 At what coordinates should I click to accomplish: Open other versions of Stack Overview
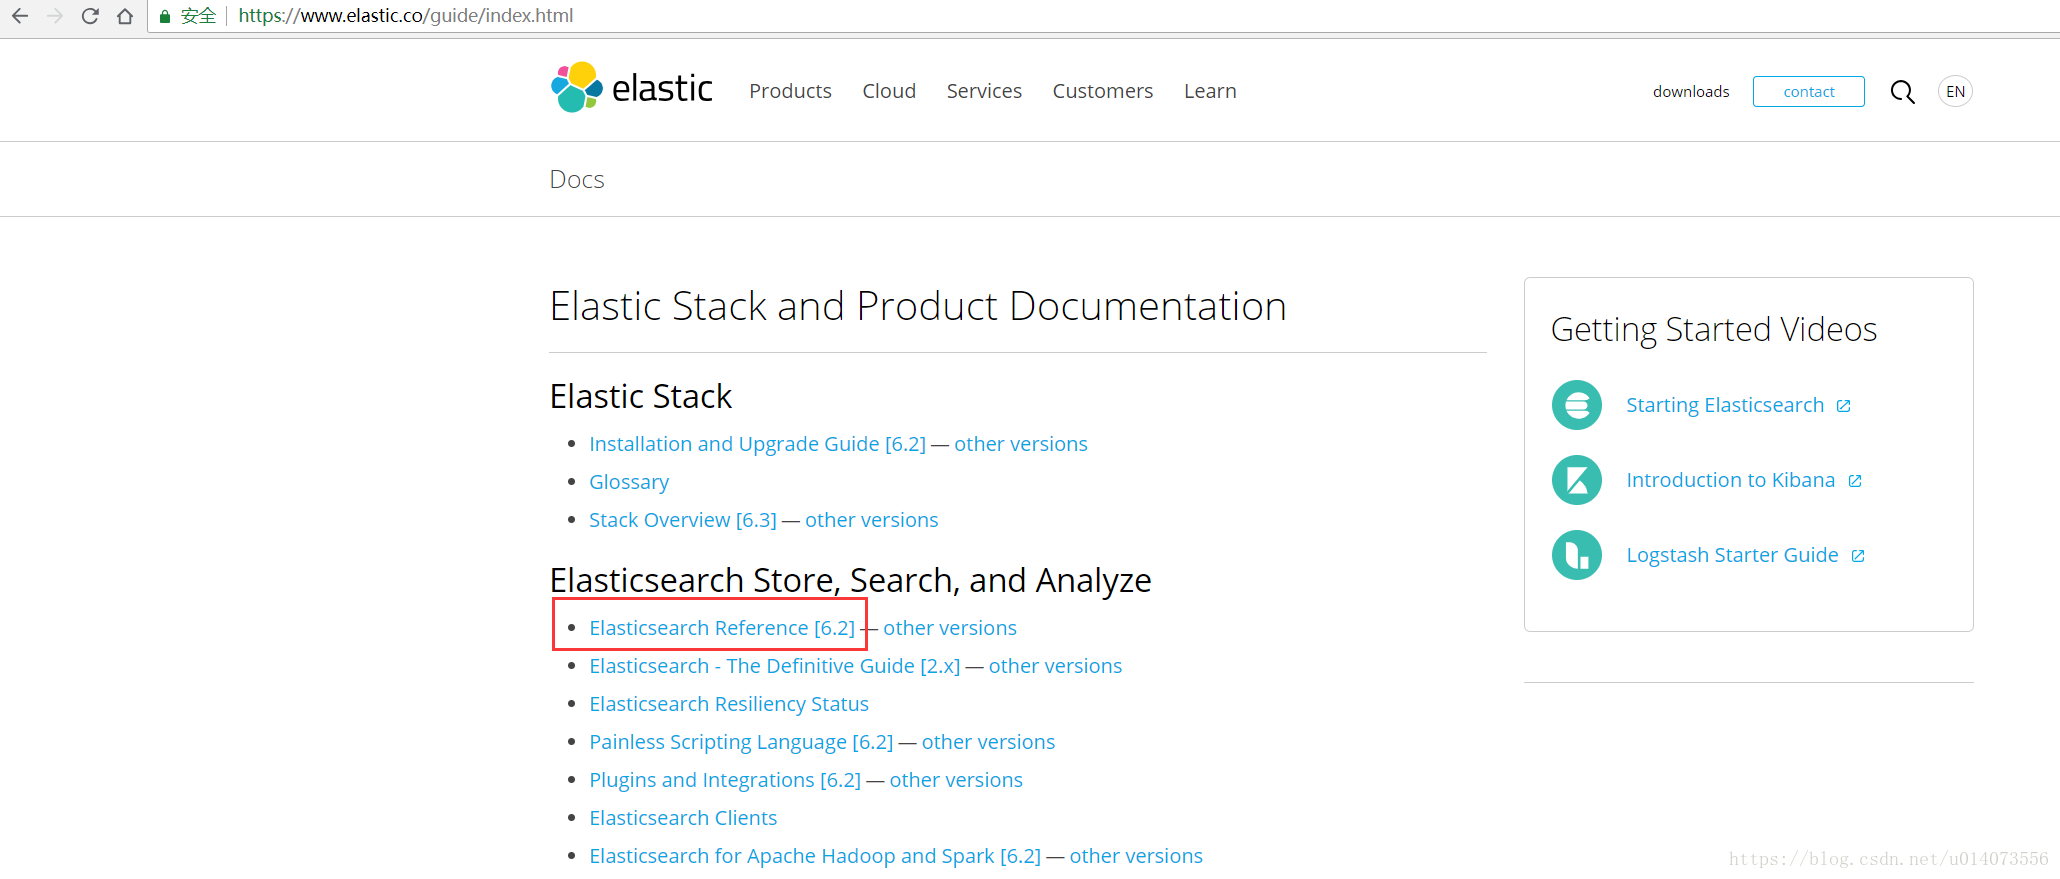click(x=871, y=520)
